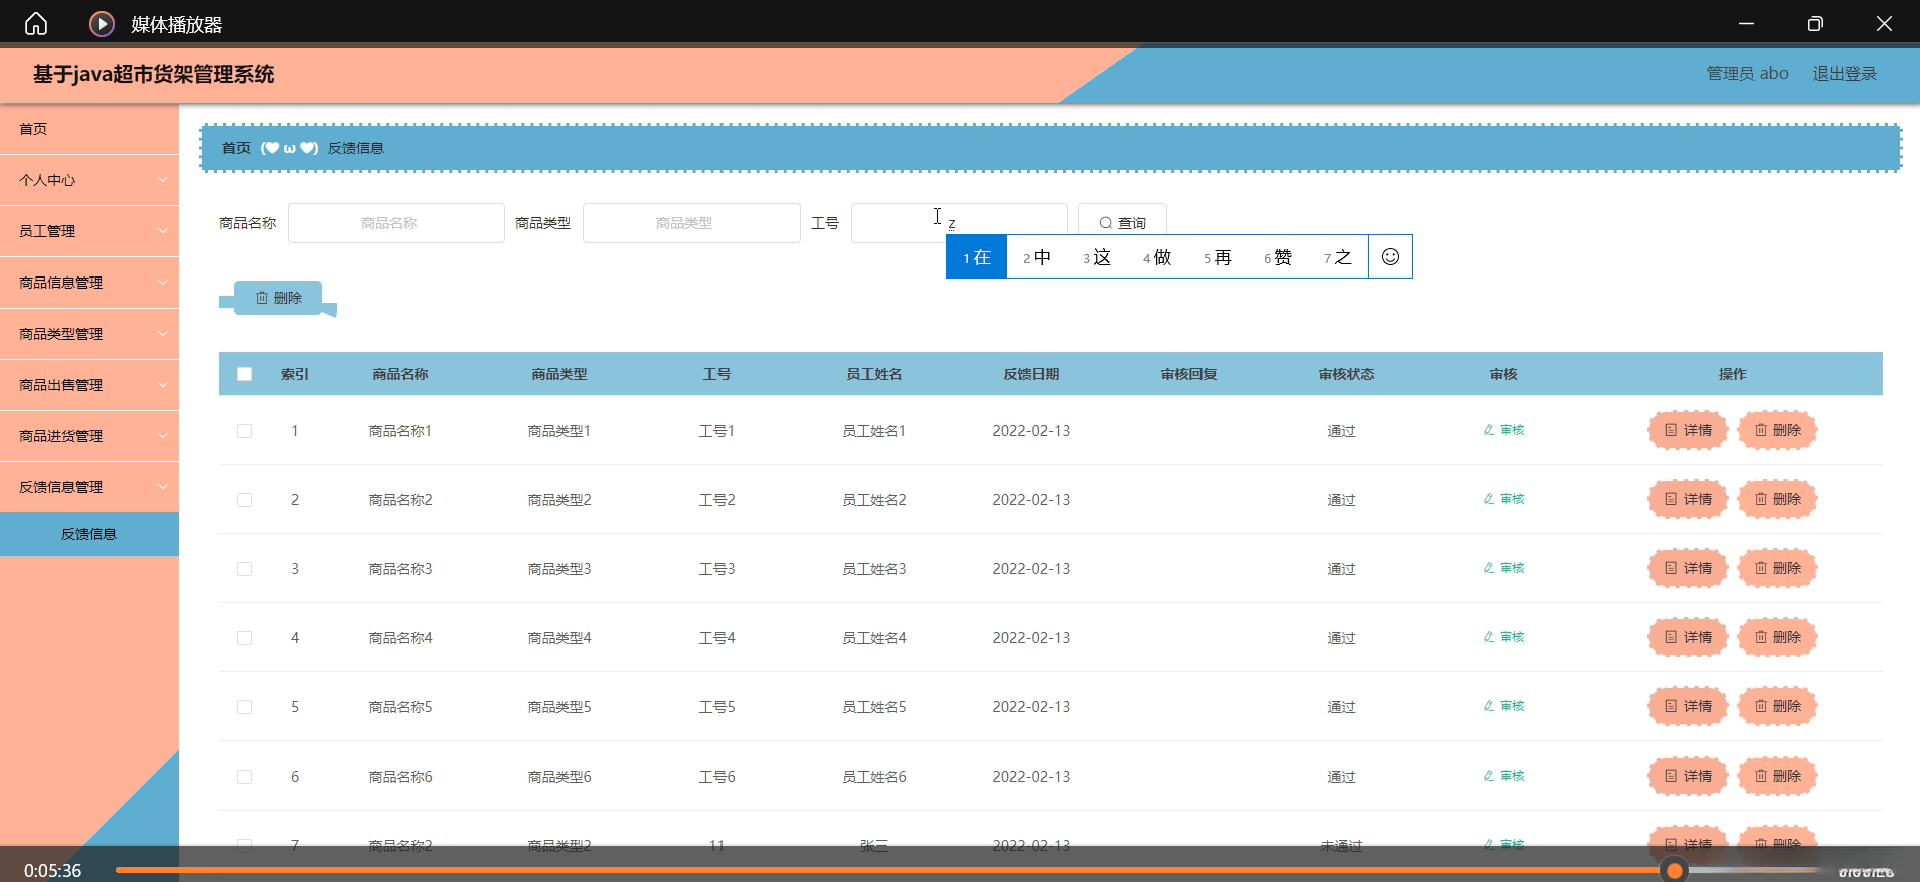
Task: Check the checkbox for row 2
Action: pyautogui.click(x=244, y=500)
